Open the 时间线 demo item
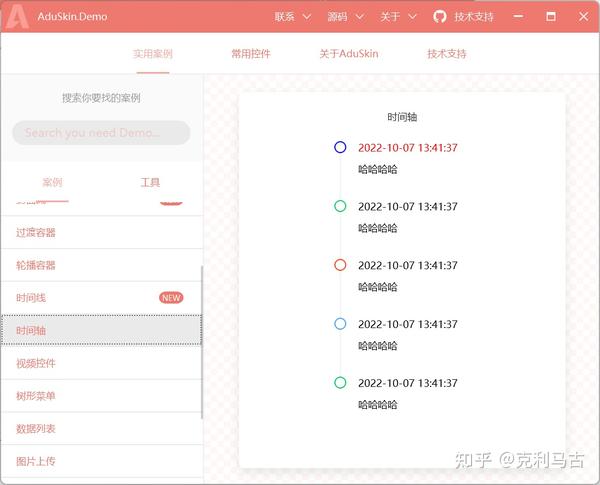This screenshot has height=485, width=600. click(102, 298)
